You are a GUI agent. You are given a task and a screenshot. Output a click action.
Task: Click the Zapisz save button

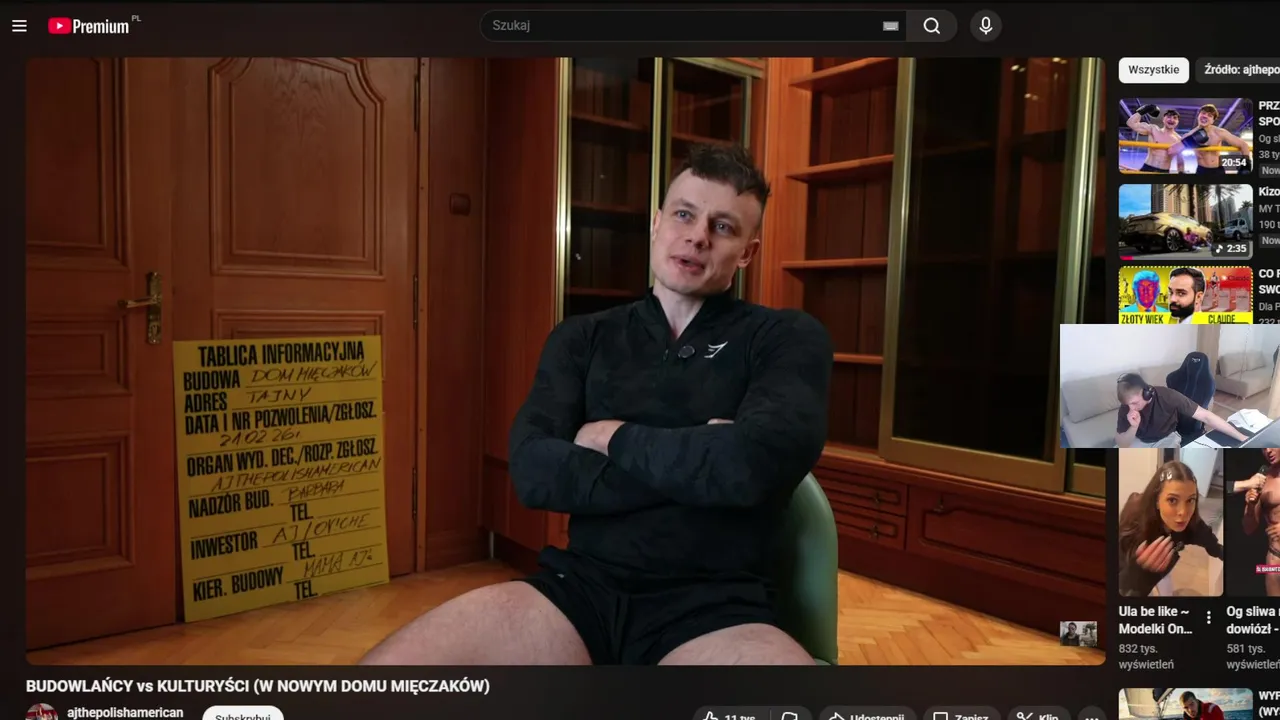960,715
